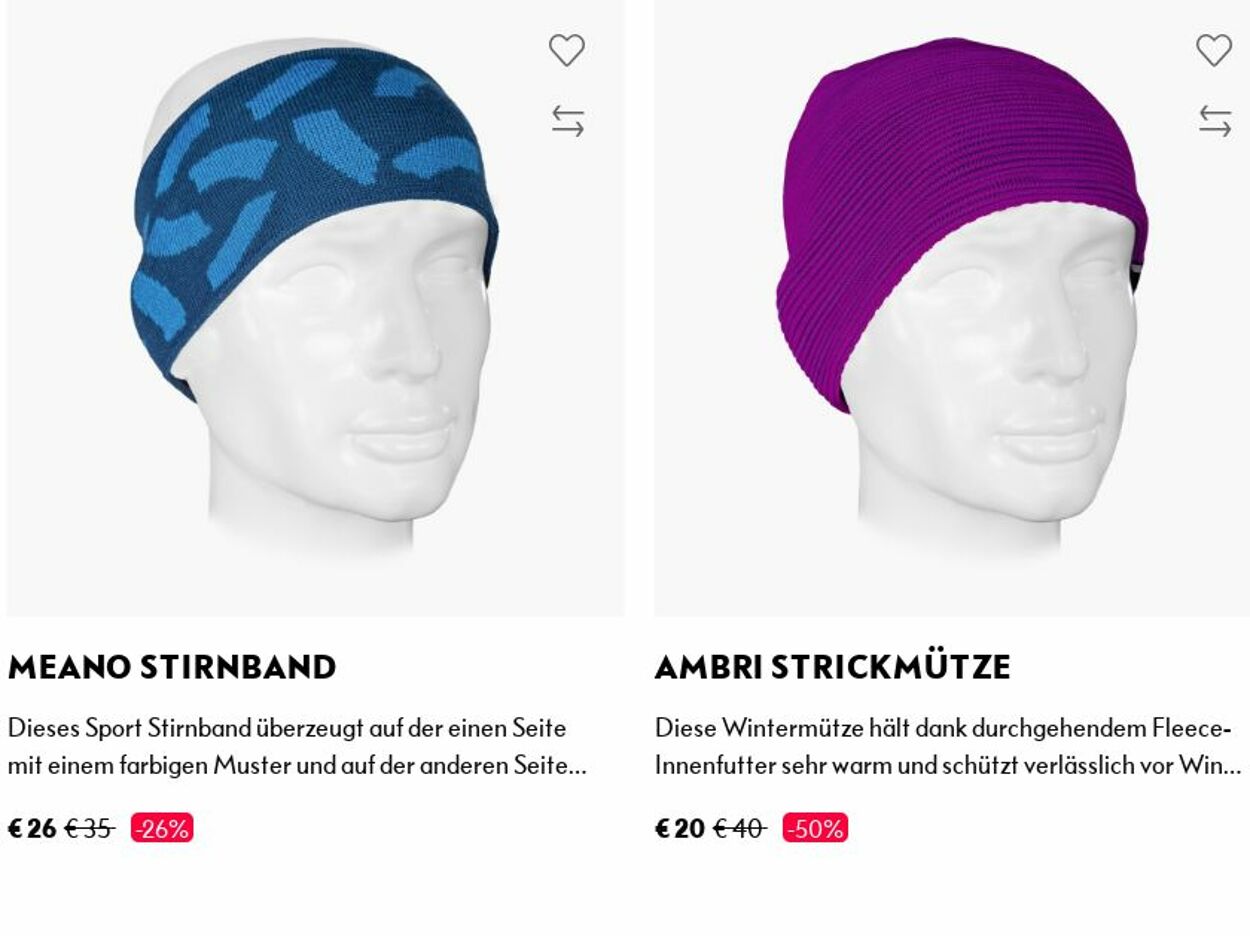Image resolution: width=1250 pixels, height=936 pixels.
Task: Click the truncated text ending 'anderen Seite…'
Action: 297,766
